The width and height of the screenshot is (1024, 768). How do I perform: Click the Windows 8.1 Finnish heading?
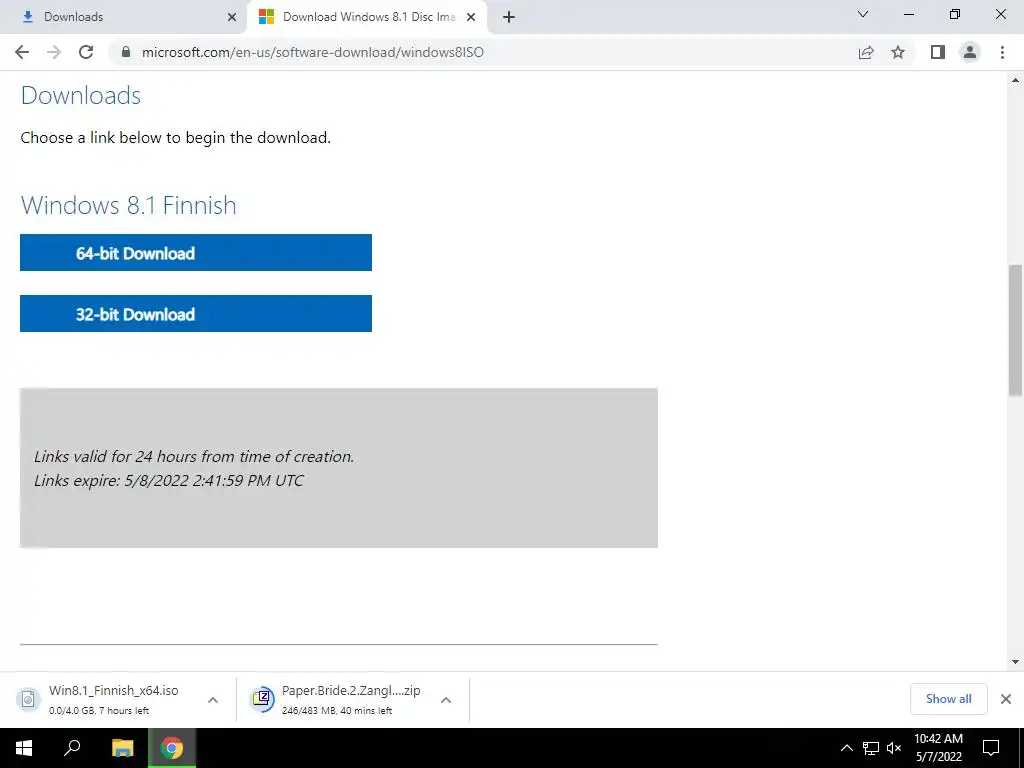129,205
